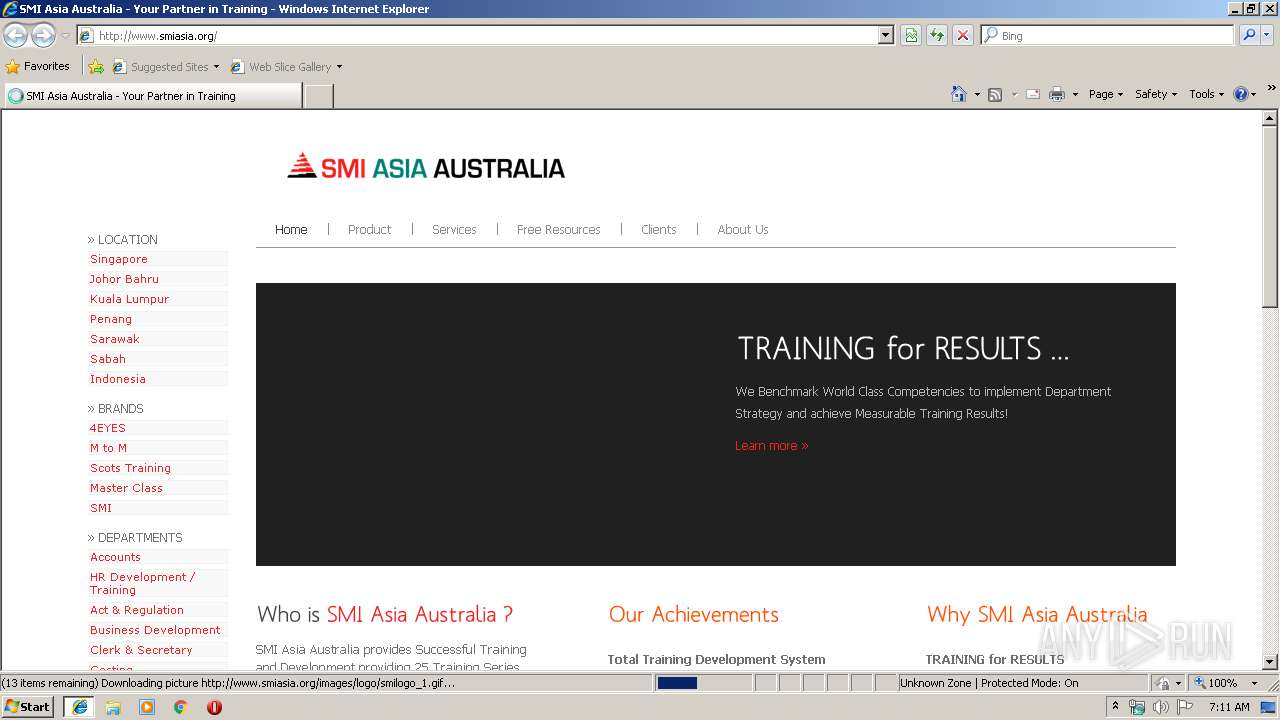Click the Start button
This screenshot has height=720, width=1280.
click(28, 707)
